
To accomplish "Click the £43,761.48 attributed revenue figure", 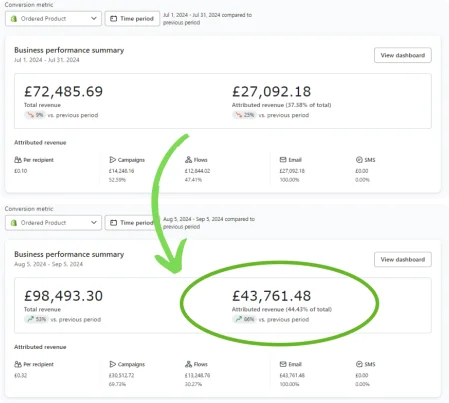I will pyautogui.click(x=271, y=296).
